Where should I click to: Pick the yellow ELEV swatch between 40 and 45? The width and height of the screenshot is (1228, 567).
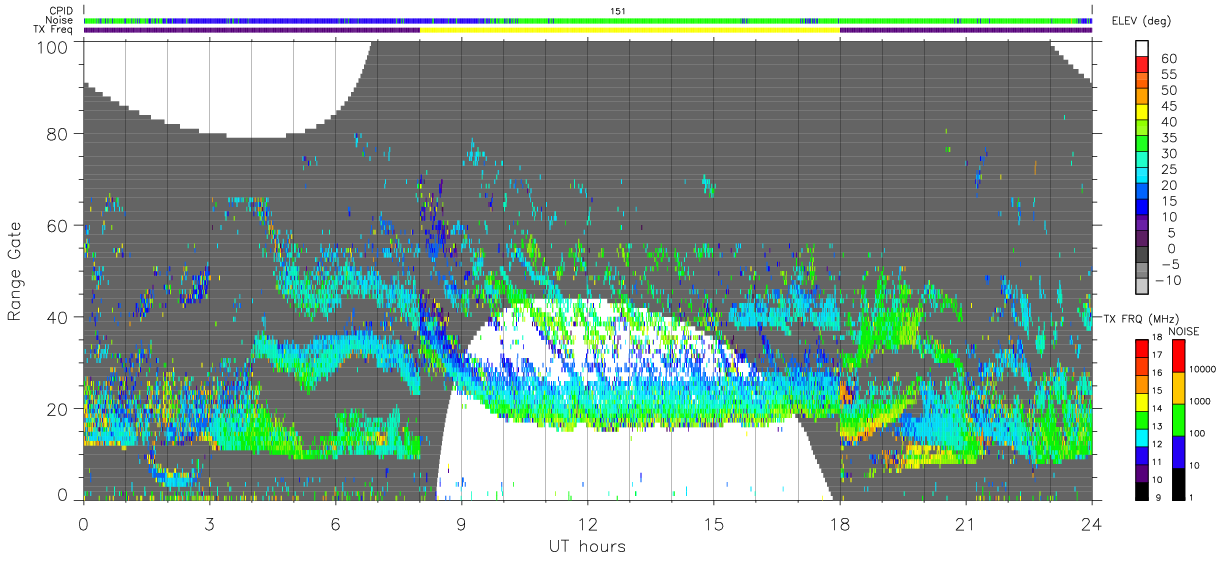pyautogui.click(x=1141, y=112)
